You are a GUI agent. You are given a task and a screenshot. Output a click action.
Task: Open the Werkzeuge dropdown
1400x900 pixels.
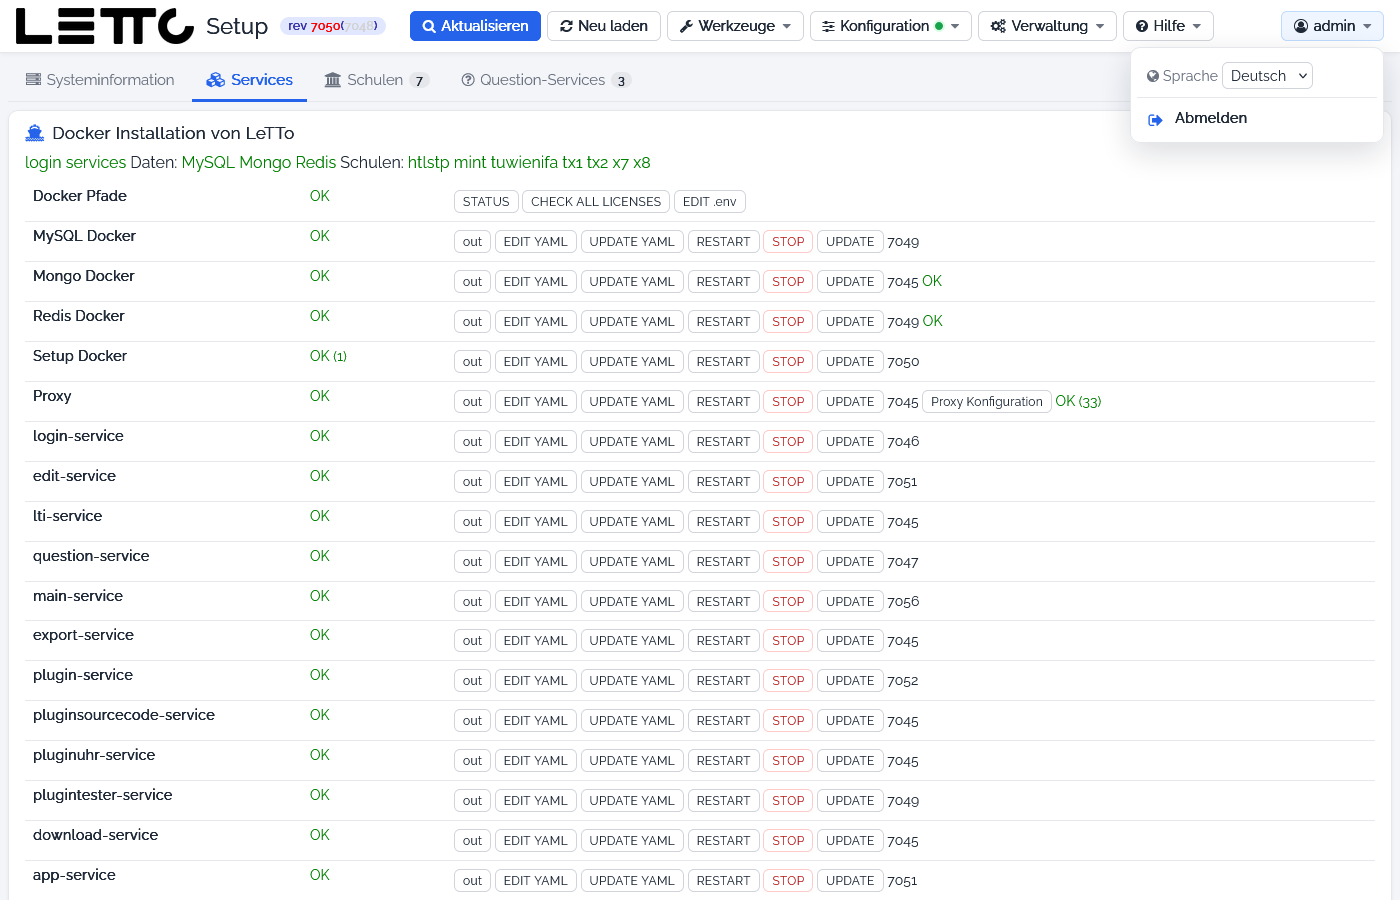tap(735, 26)
